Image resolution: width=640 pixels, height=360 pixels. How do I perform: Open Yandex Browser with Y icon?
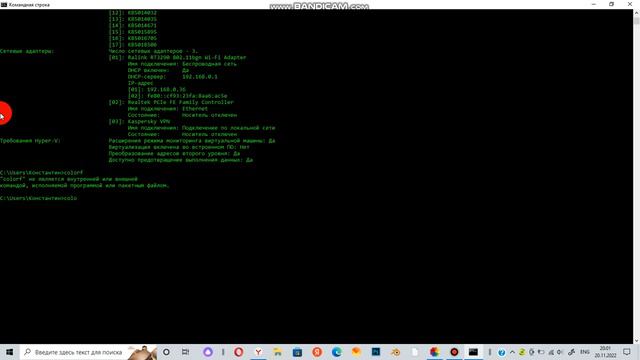coord(258,352)
